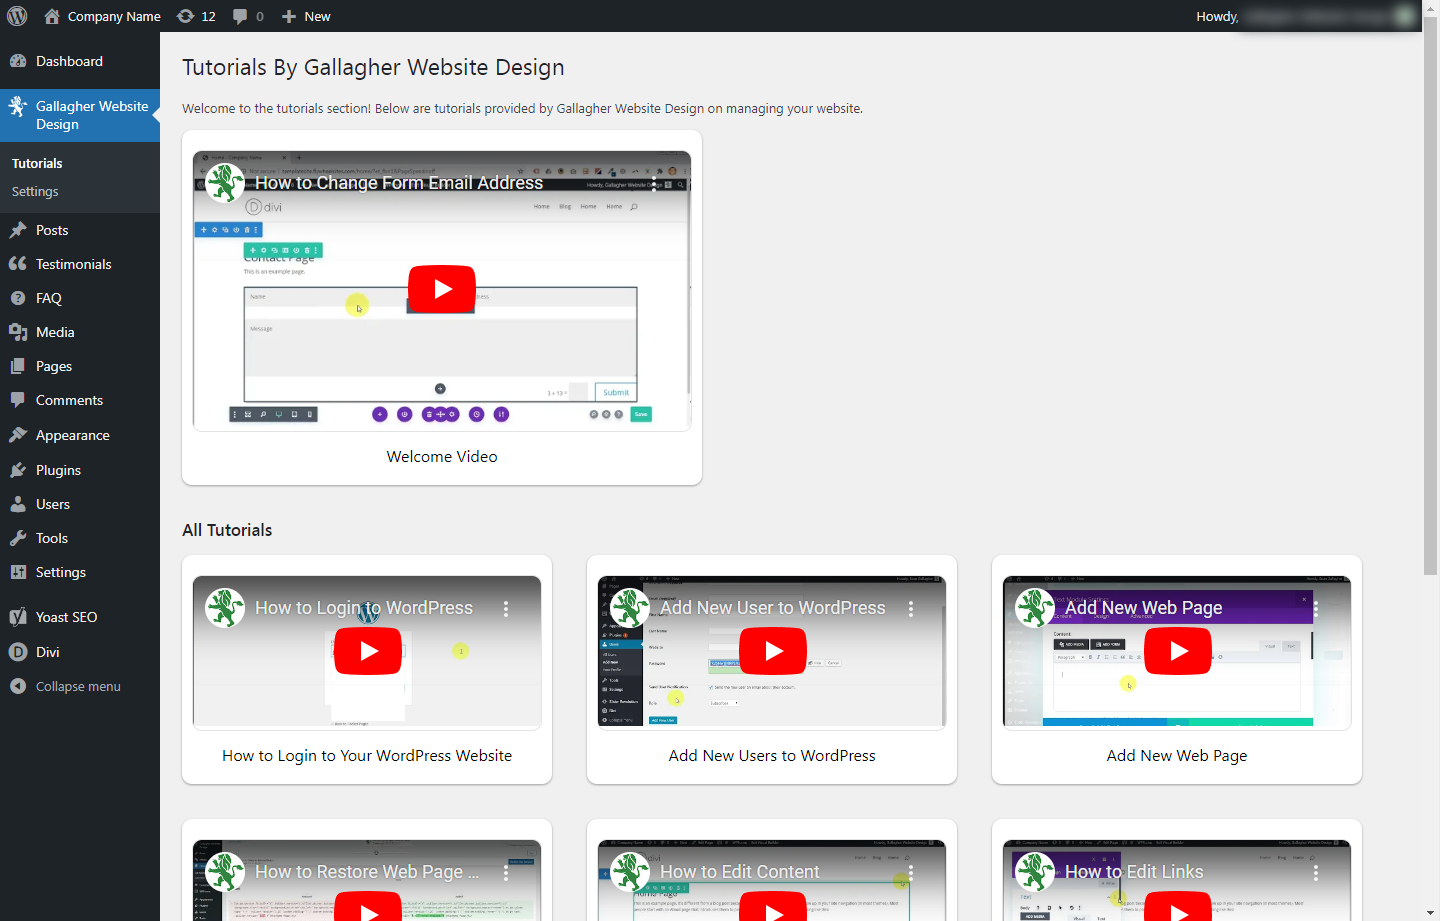
Task: Open more options on How to Login video
Action: click(x=506, y=608)
